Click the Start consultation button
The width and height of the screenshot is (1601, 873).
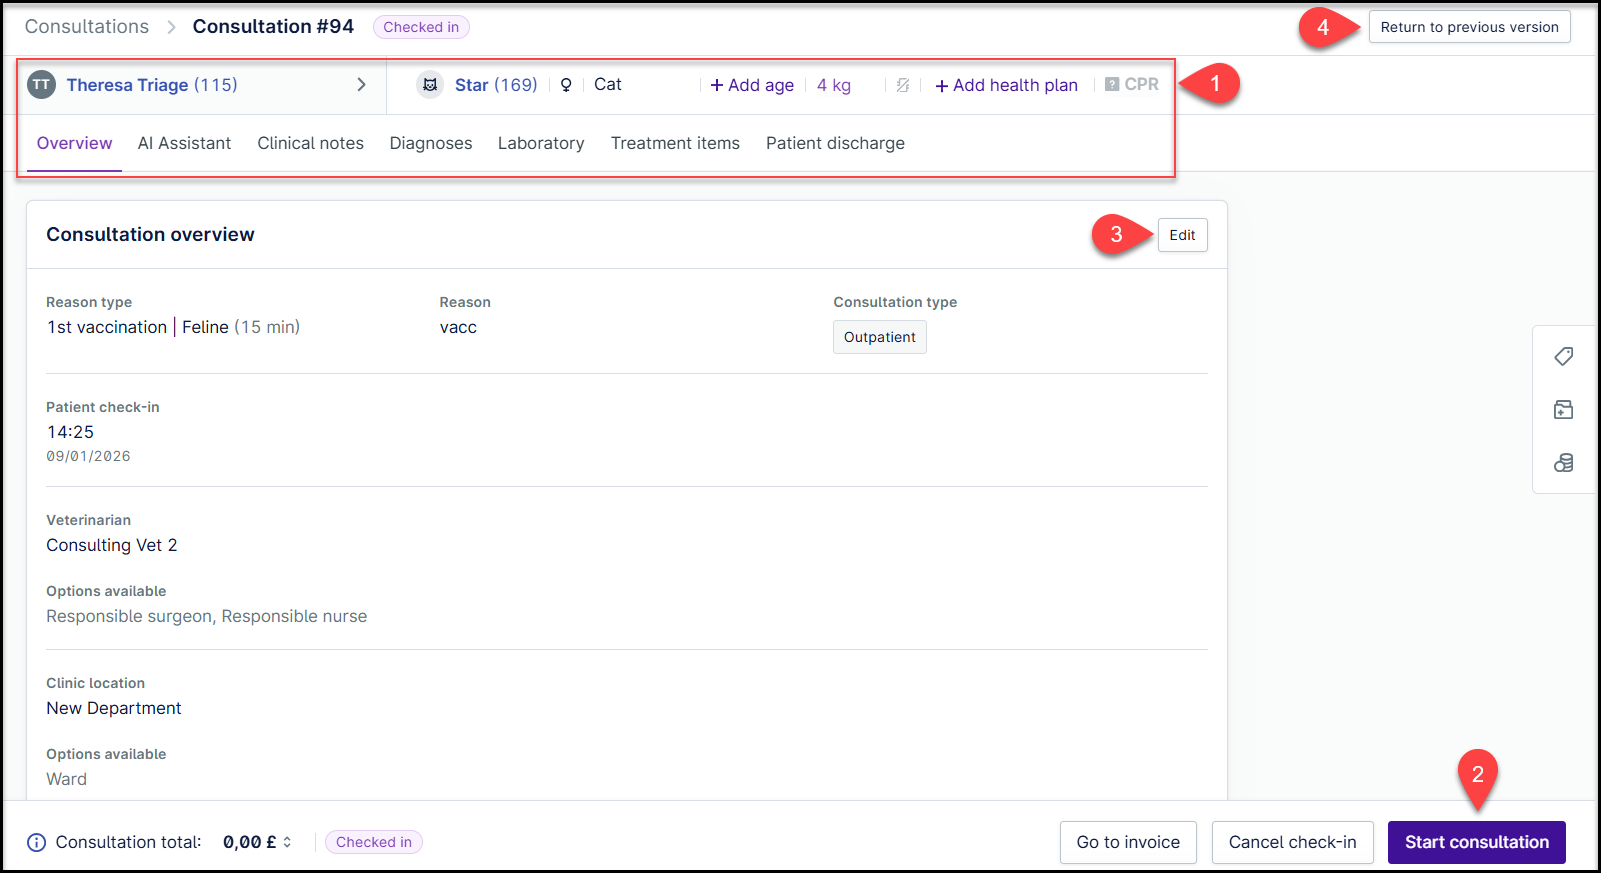click(x=1476, y=842)
